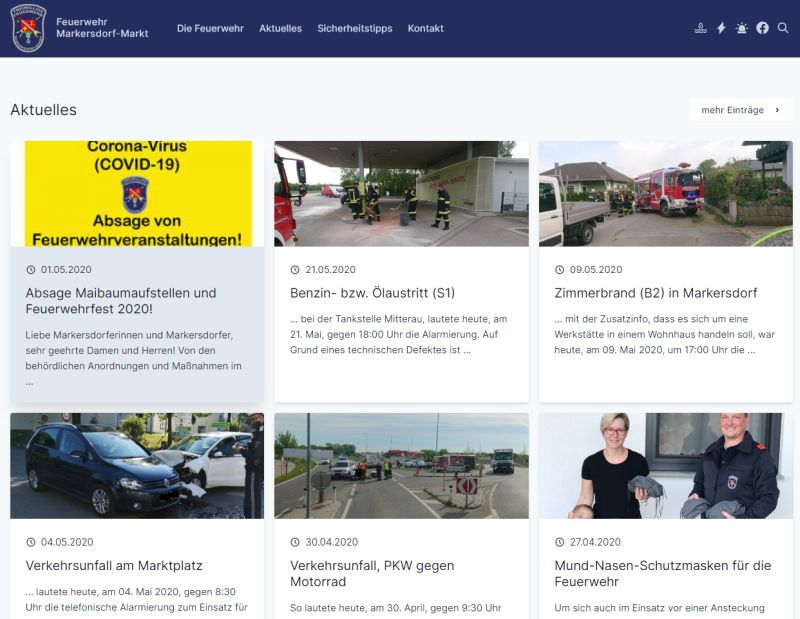
Task: Click clock icon beside 04.05.2020
Action: [x=31, y=542]
